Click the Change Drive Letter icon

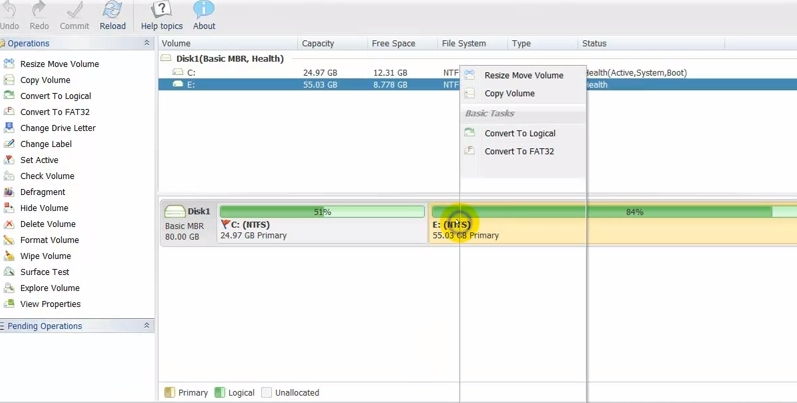click(x=9, y=128)
